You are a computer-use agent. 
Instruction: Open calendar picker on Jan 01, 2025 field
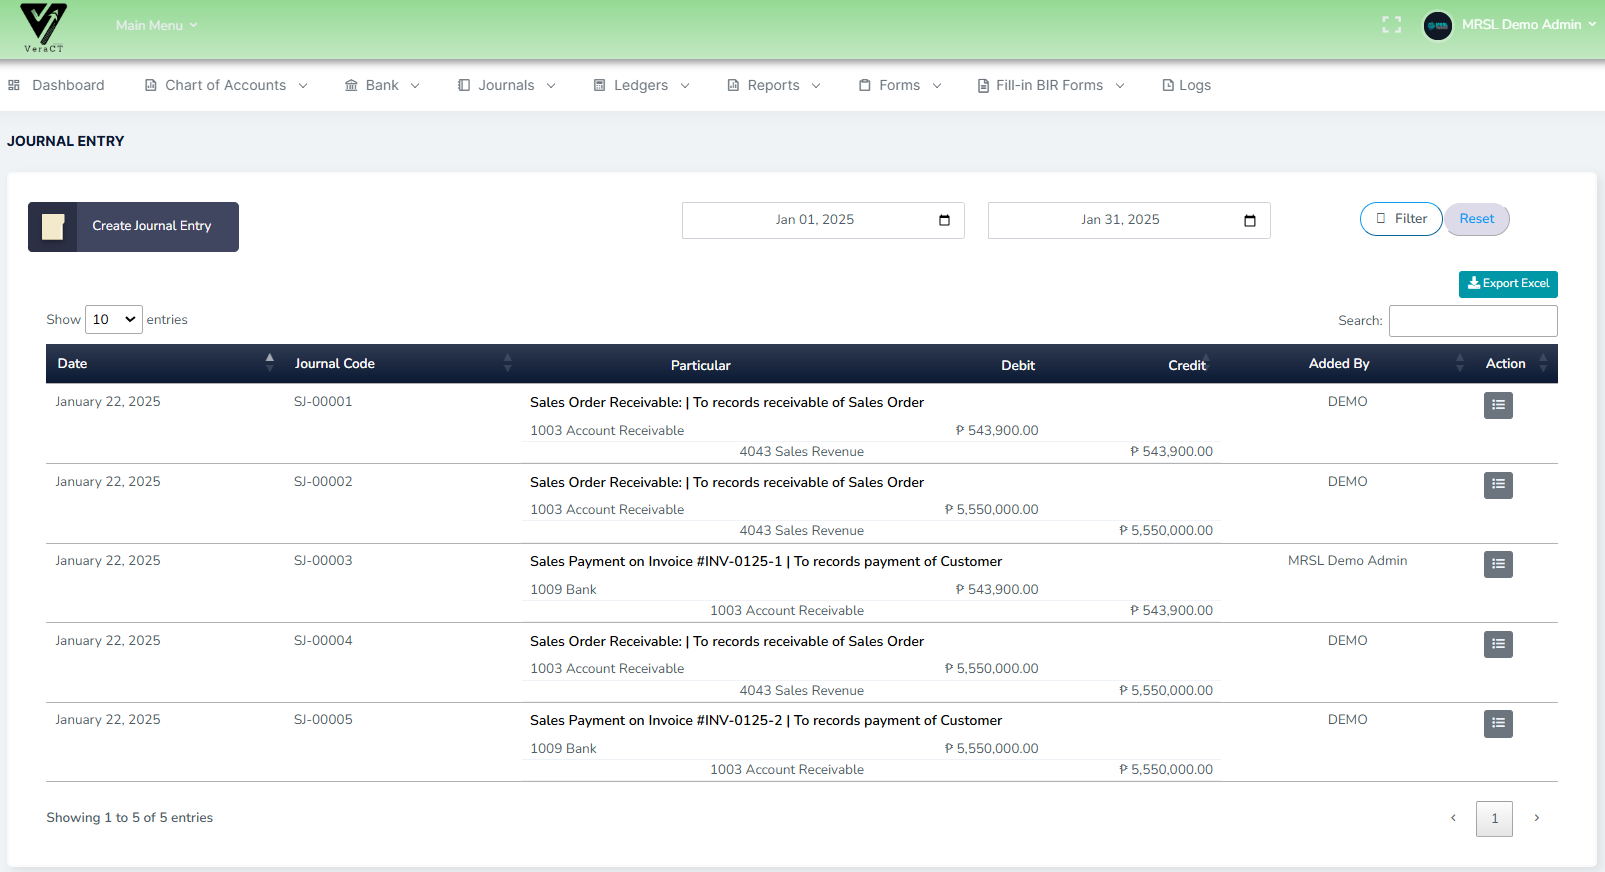pyautogui.click(x=944, y=220)
